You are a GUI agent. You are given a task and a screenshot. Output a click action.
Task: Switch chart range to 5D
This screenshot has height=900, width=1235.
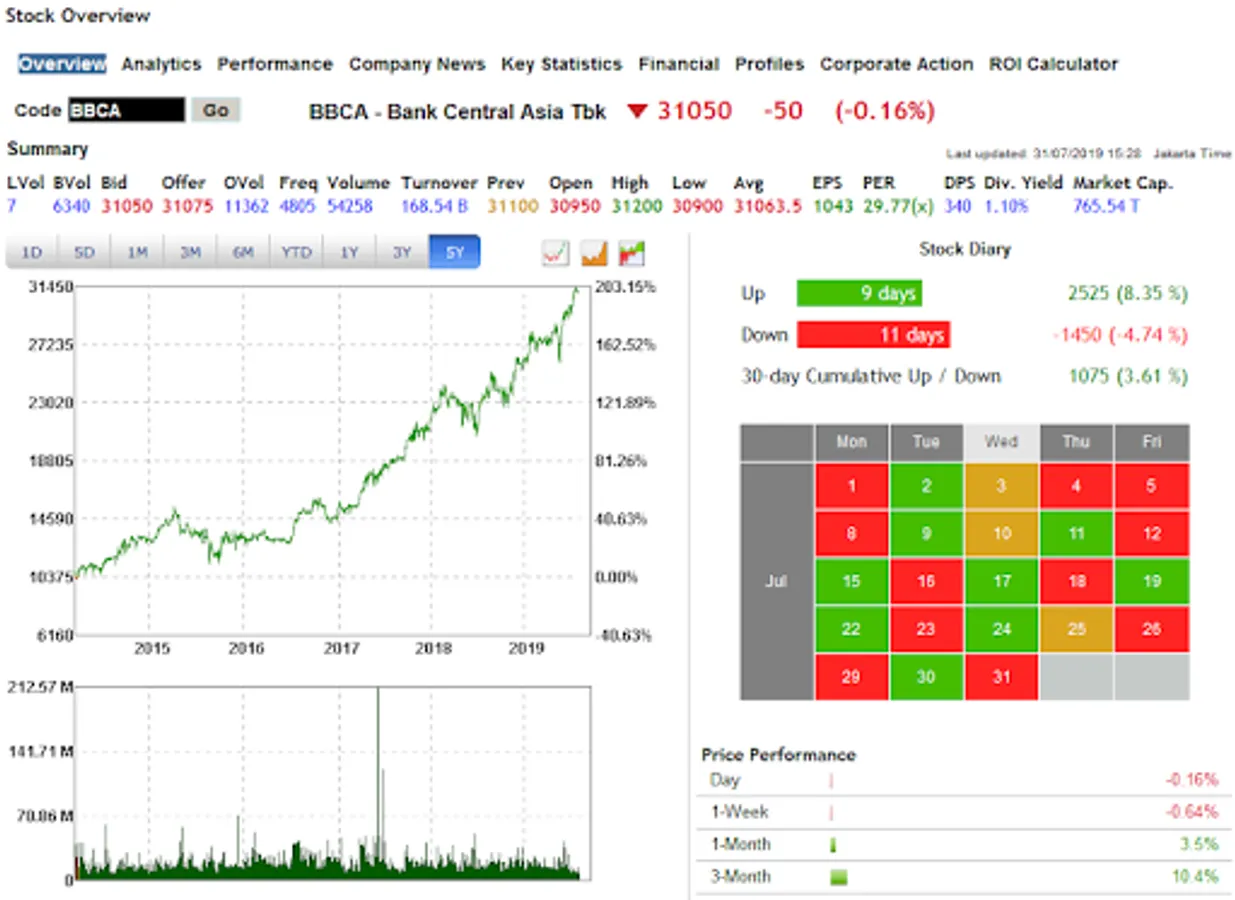[x=85, y=253]
